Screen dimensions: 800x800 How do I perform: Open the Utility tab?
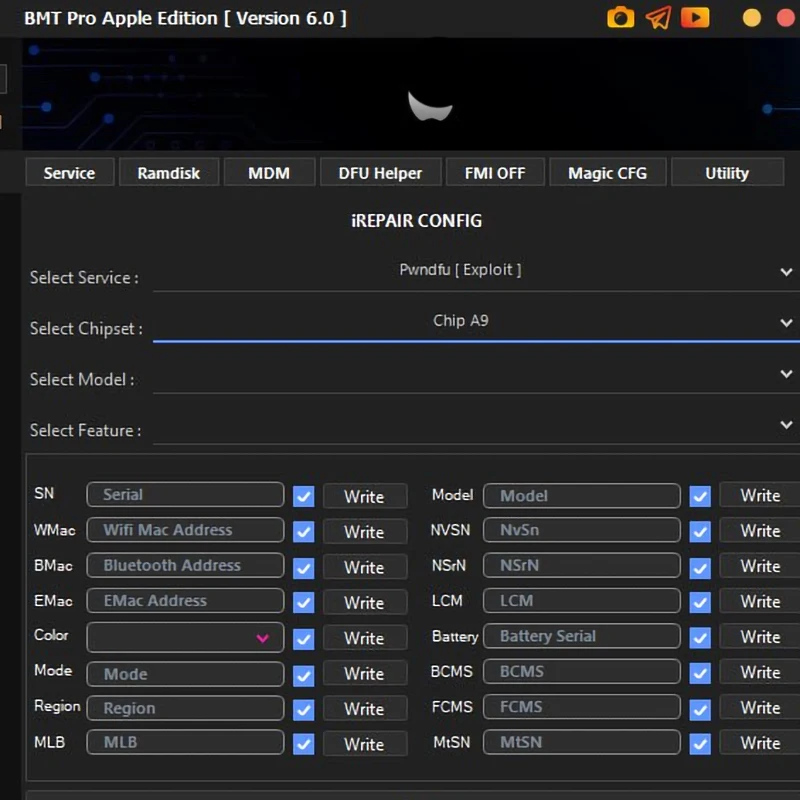click(x=727, y=173)
